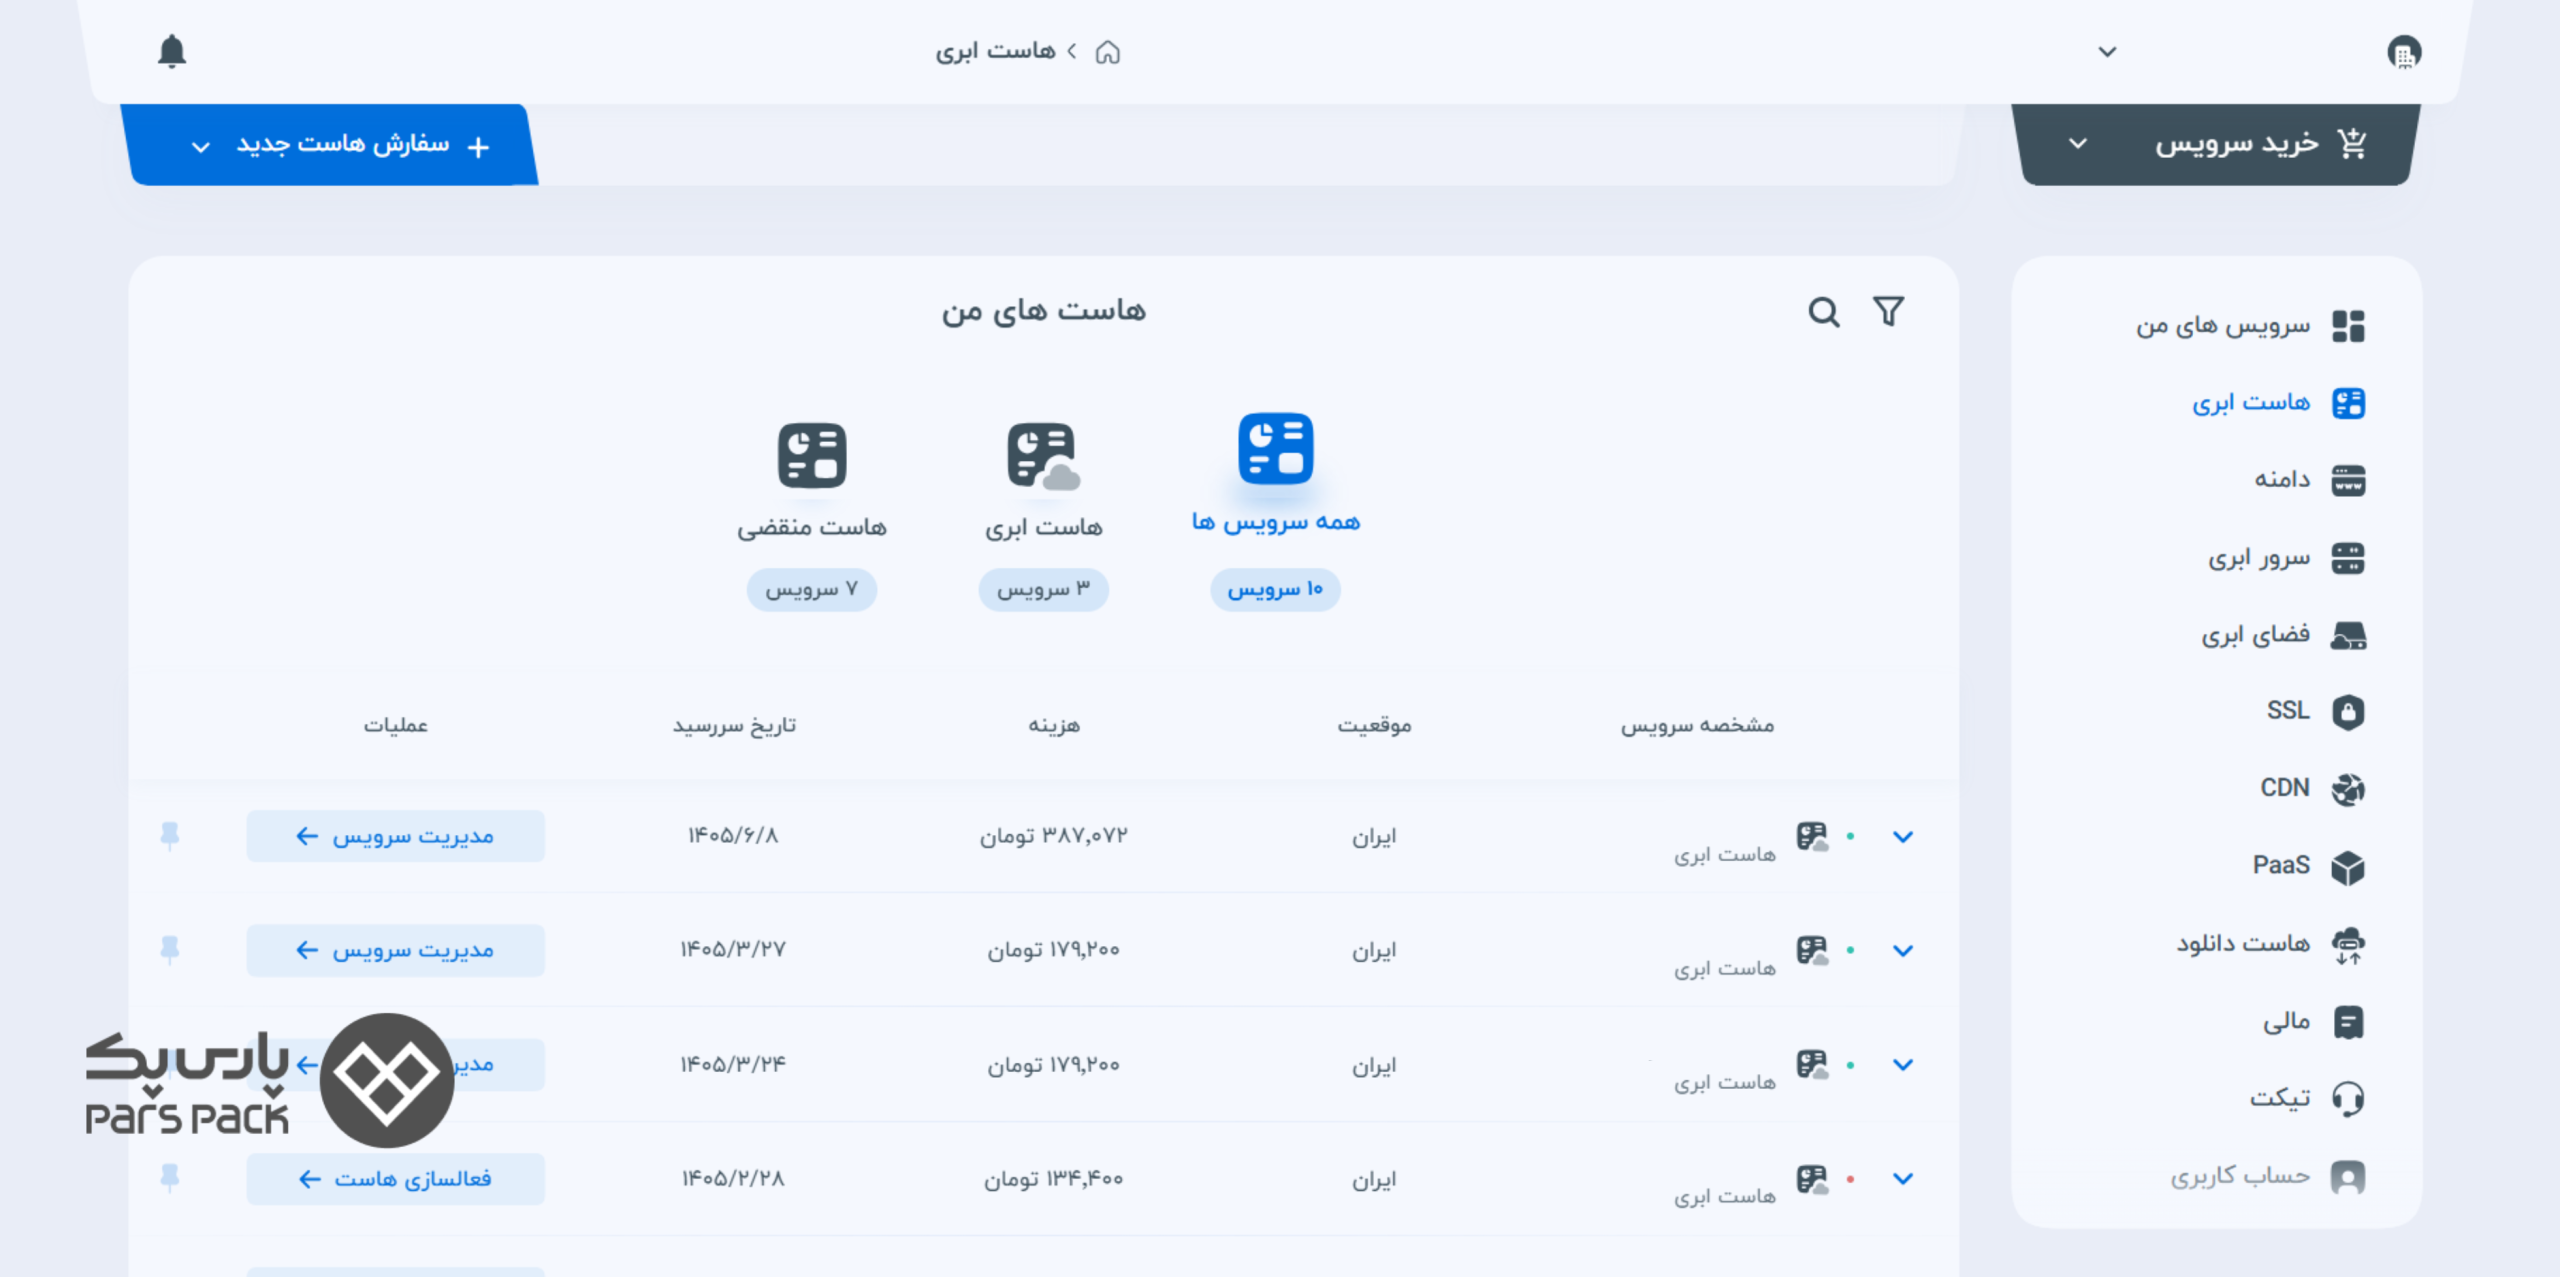Screen dimensions: 2560x1277
Task: Click the سرور ابری sidebar icon
Action: [x=2348, y=558]
